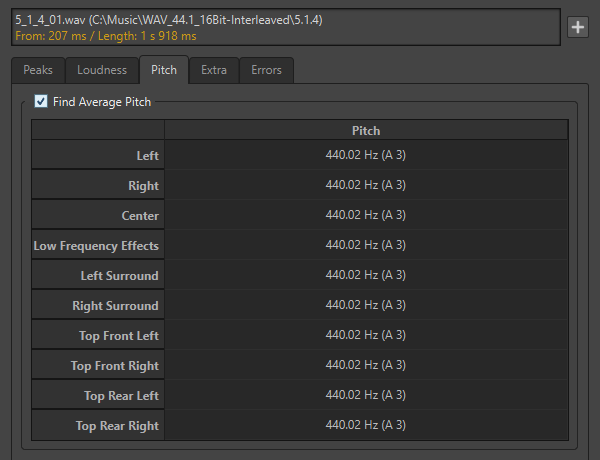
Task: Show the Errors tab
Action: tap(266, 70)
